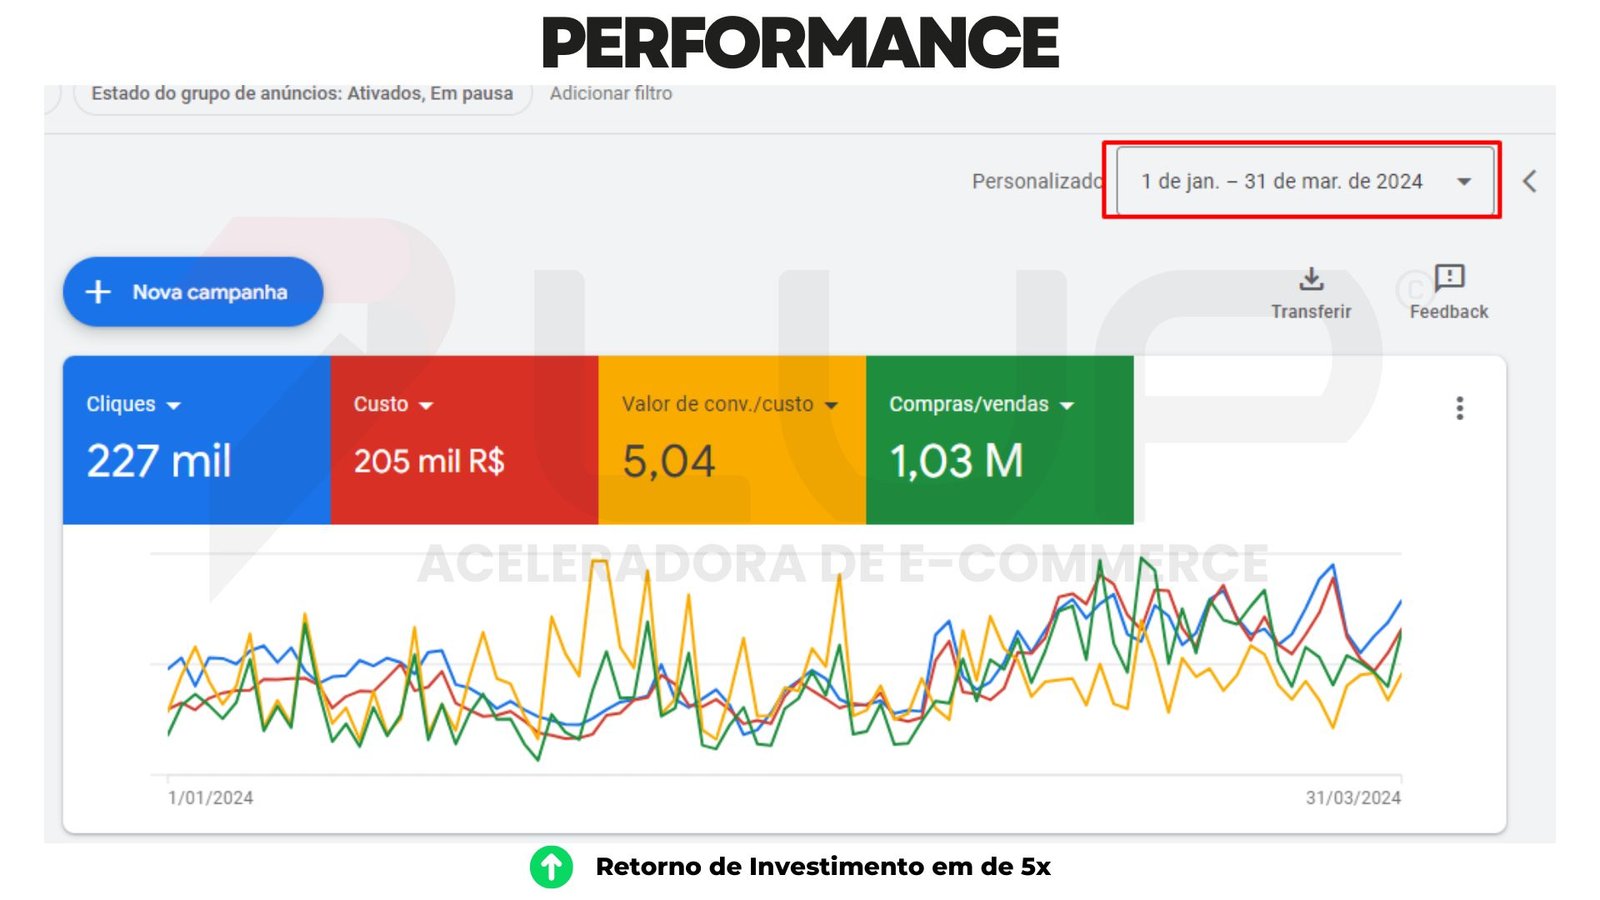Click the Nova campanha button label
This screenshot has height=900, width=1600.
[210, 292]
